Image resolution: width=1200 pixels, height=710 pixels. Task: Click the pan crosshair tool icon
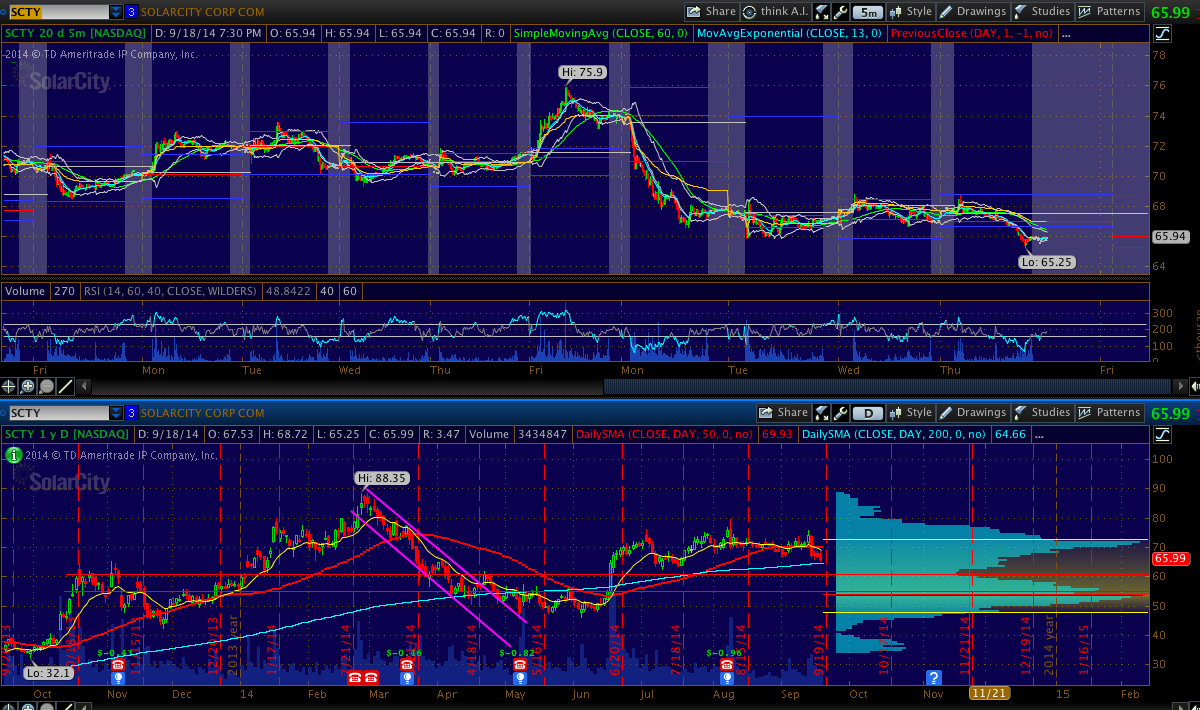click(x=10, y=386)
